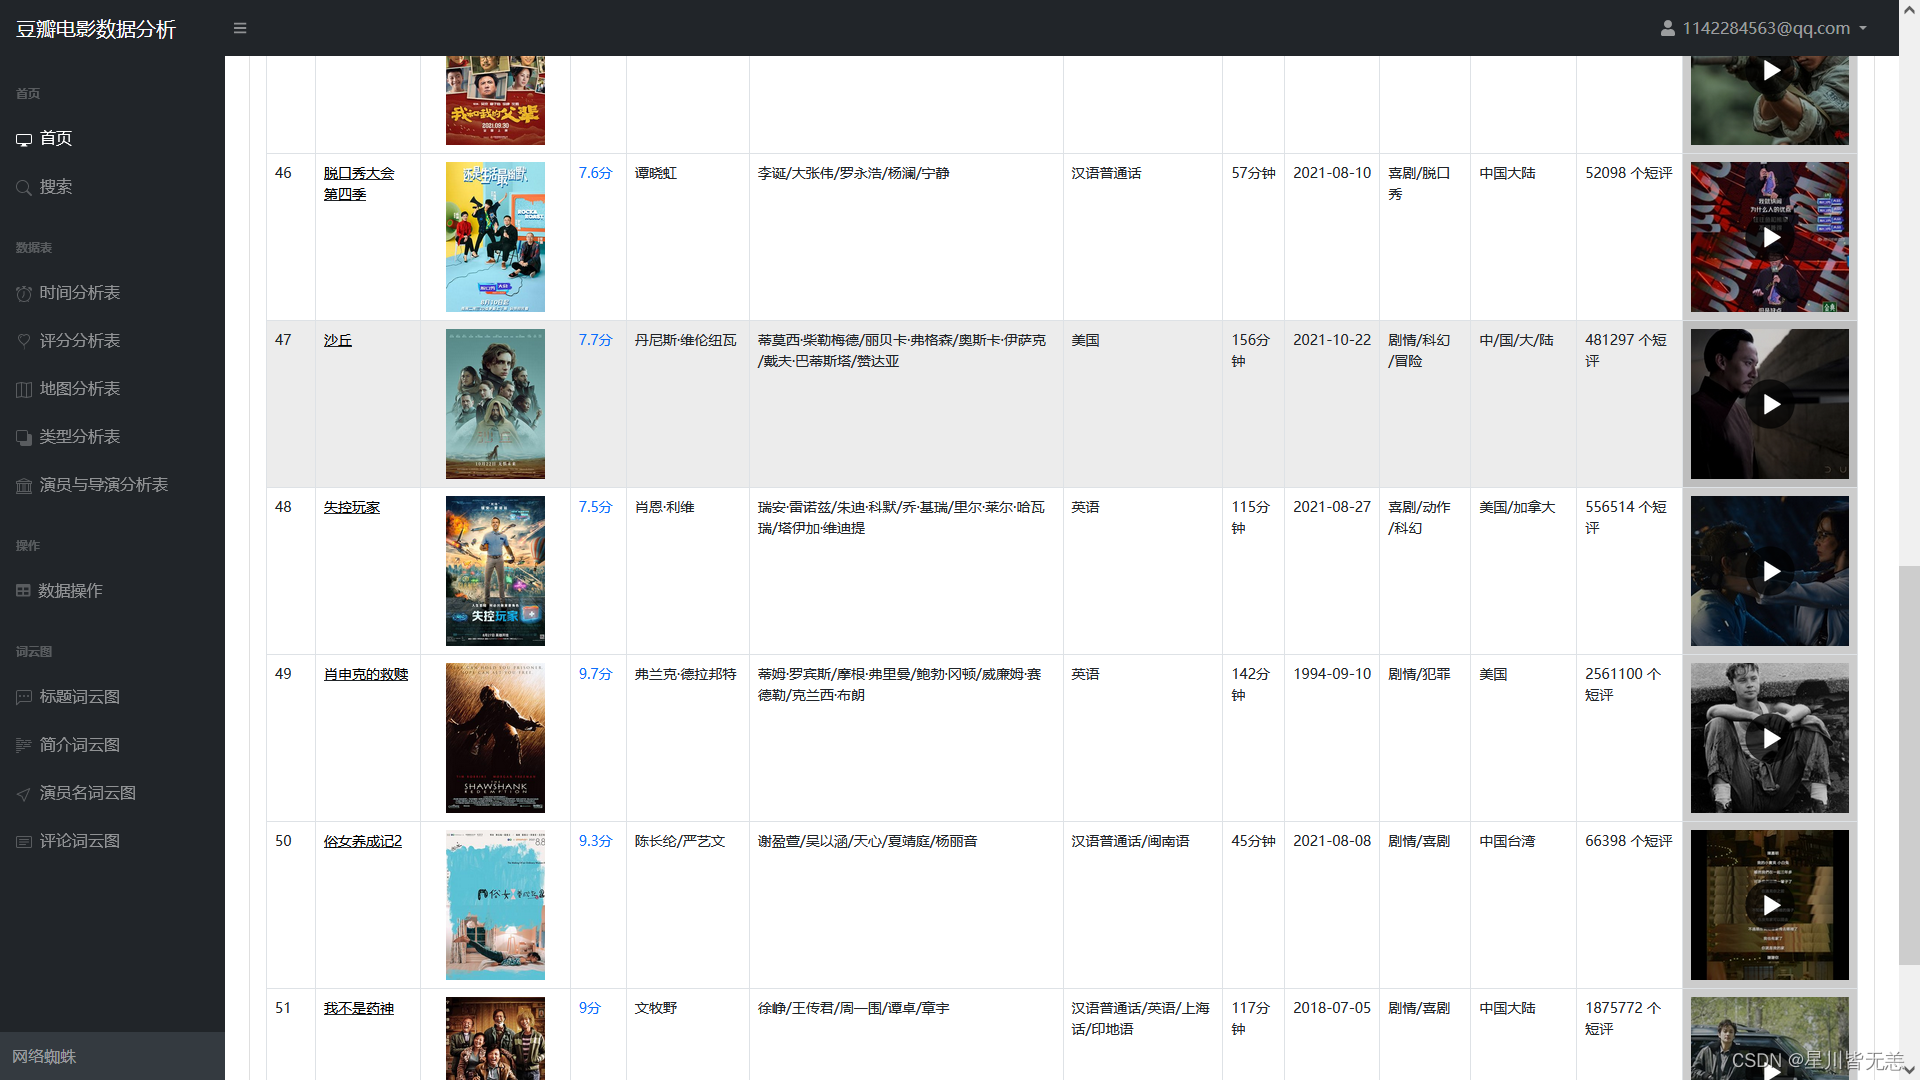Screen dimensions: 1920x1080
Task: Open the 失控玩家 movie link
Action: tap(352, 507)
